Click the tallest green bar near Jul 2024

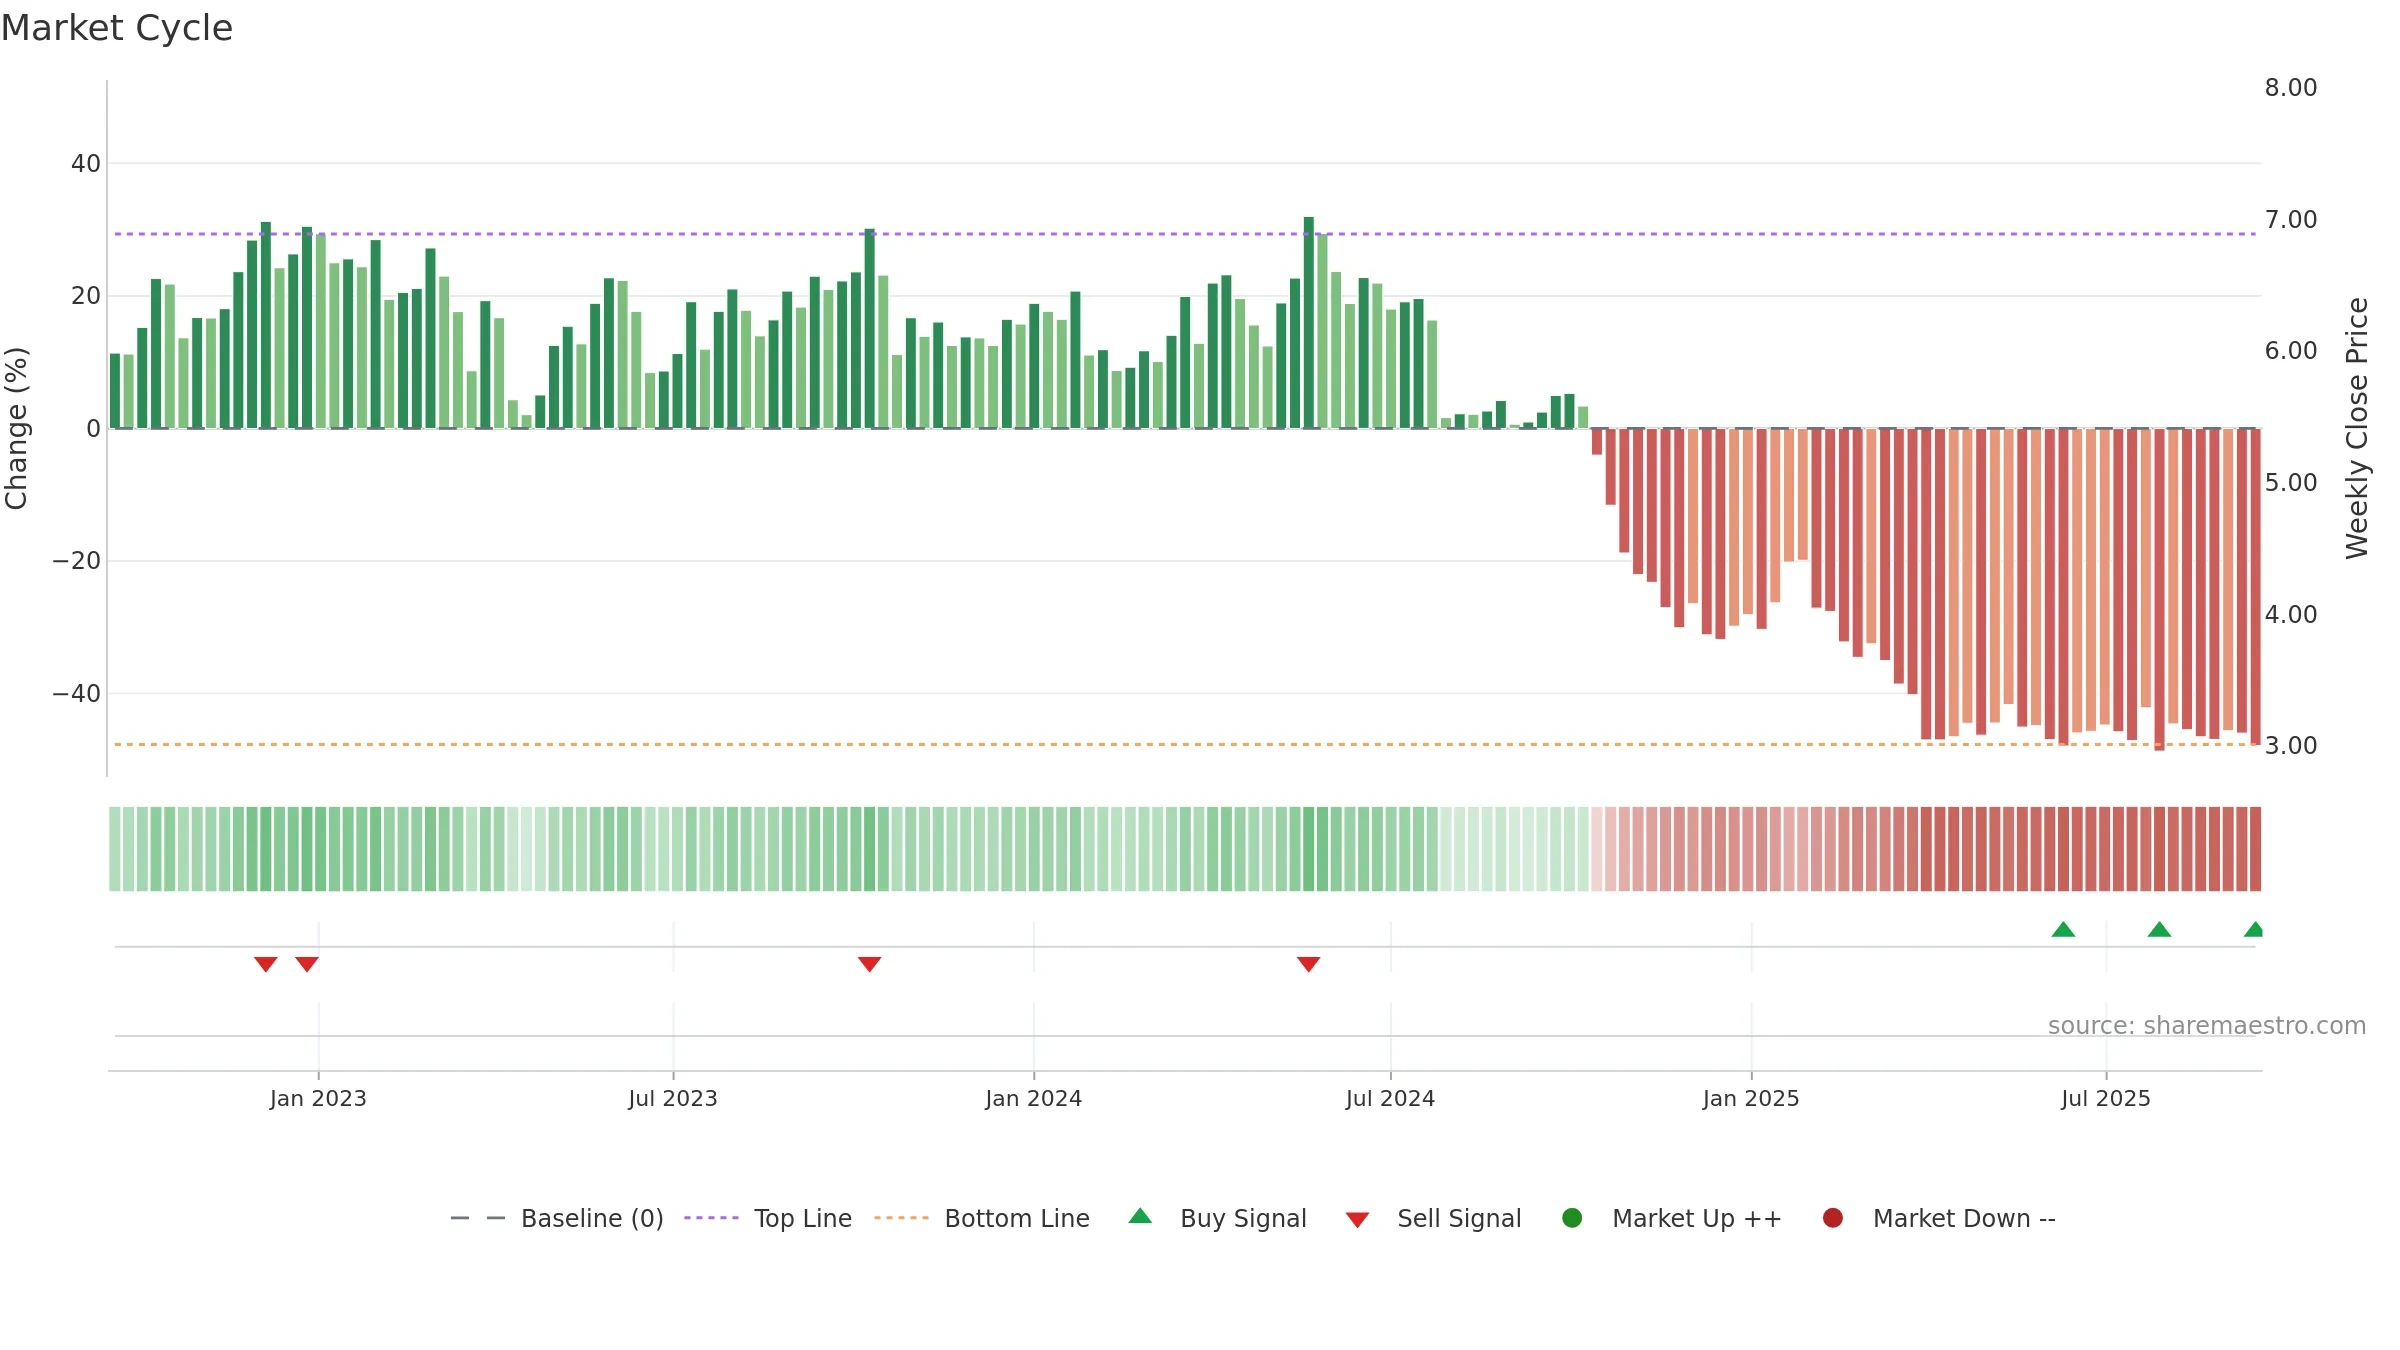tap(1308, 322)
